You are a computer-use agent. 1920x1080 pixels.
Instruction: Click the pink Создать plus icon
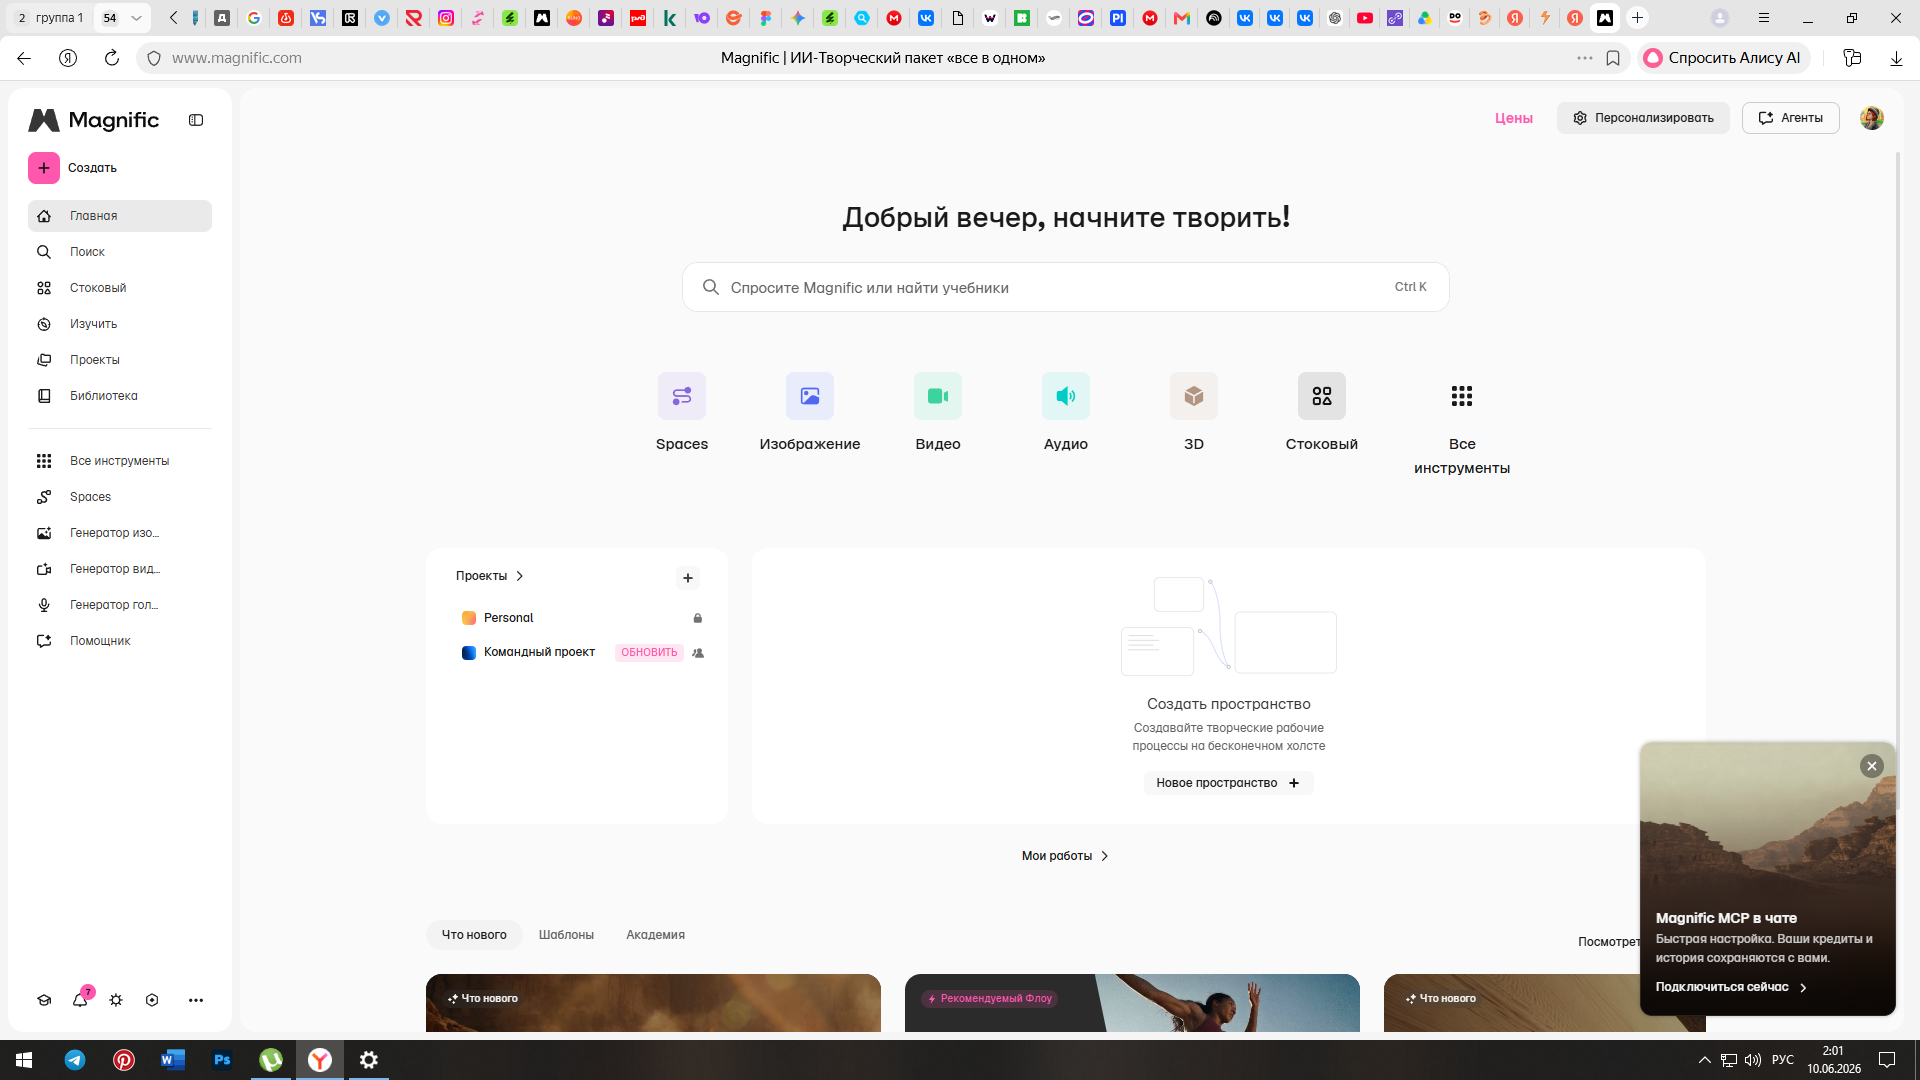[x=44, y=168]
